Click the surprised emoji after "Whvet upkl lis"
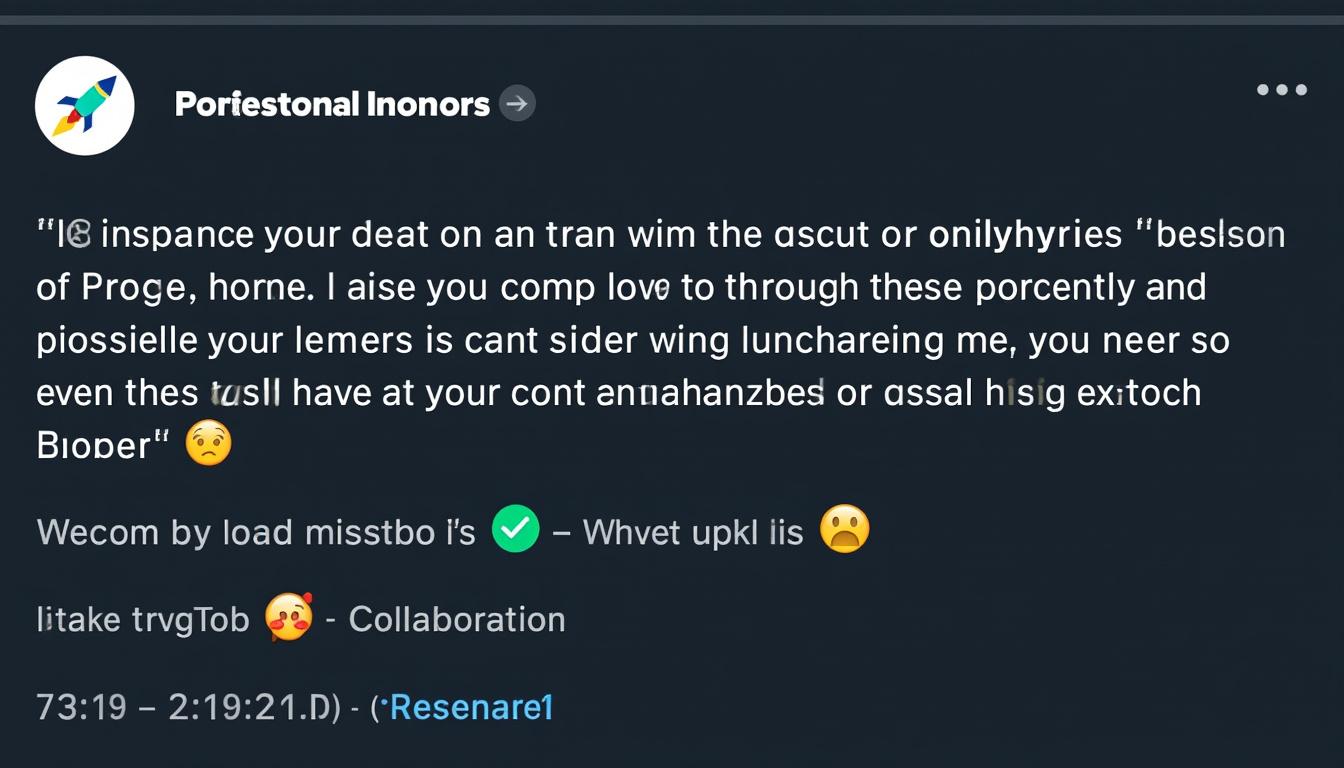Screen dimensions: 1344x768 845,530
